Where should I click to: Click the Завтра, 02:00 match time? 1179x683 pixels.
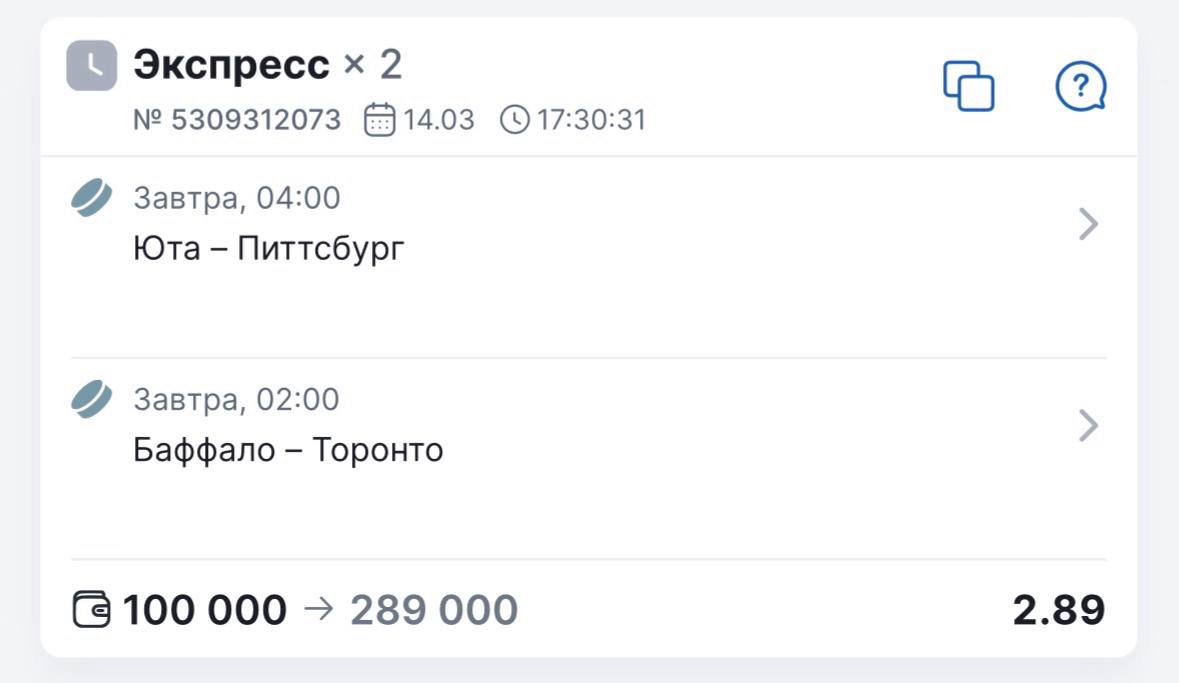[237, 400]
